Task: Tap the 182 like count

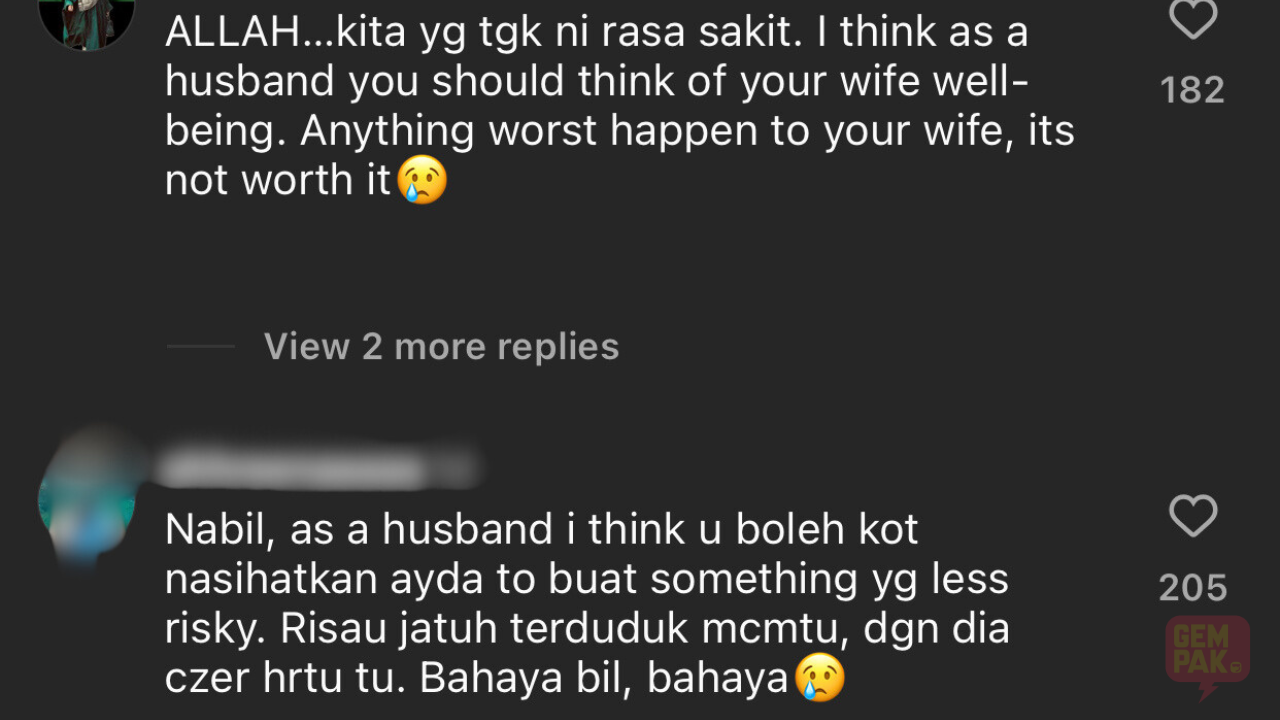Action: pyautogui.click(x=1192, y=90)
